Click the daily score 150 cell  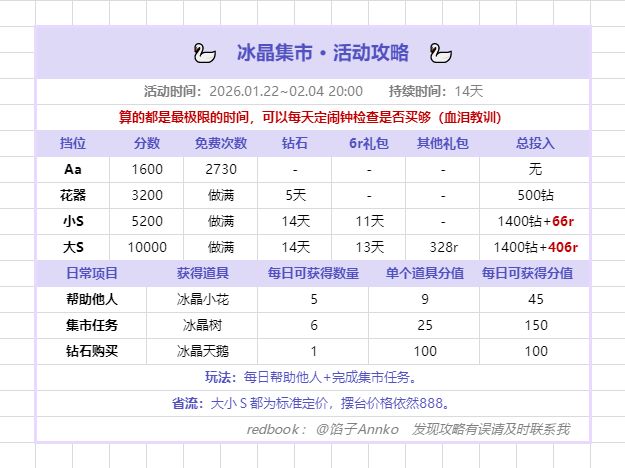pos(536,325)
